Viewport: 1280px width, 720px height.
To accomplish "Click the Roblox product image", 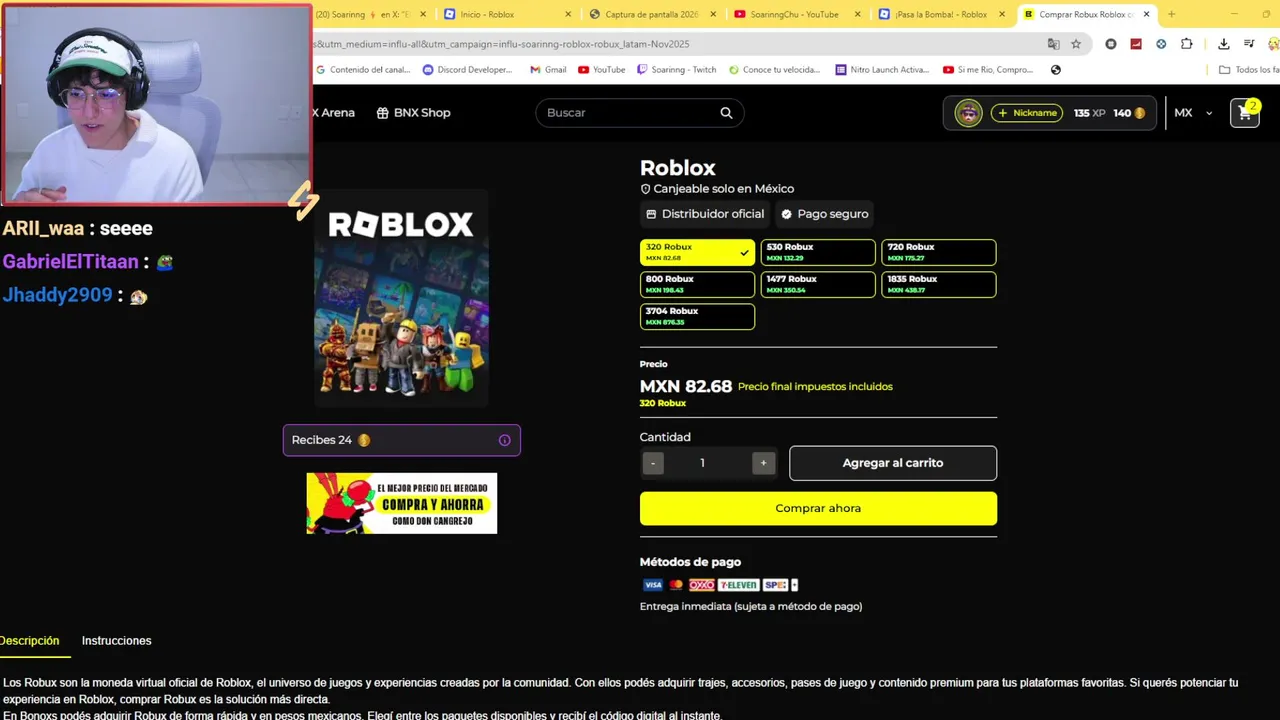I will pos(401,298).
